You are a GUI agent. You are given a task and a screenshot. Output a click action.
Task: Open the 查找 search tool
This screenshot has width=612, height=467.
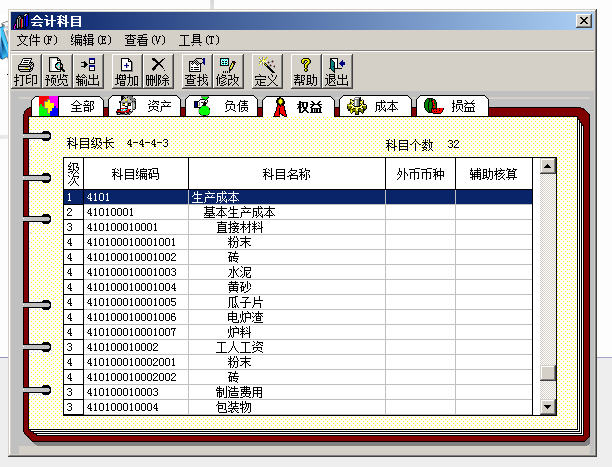tap(197, 71)
